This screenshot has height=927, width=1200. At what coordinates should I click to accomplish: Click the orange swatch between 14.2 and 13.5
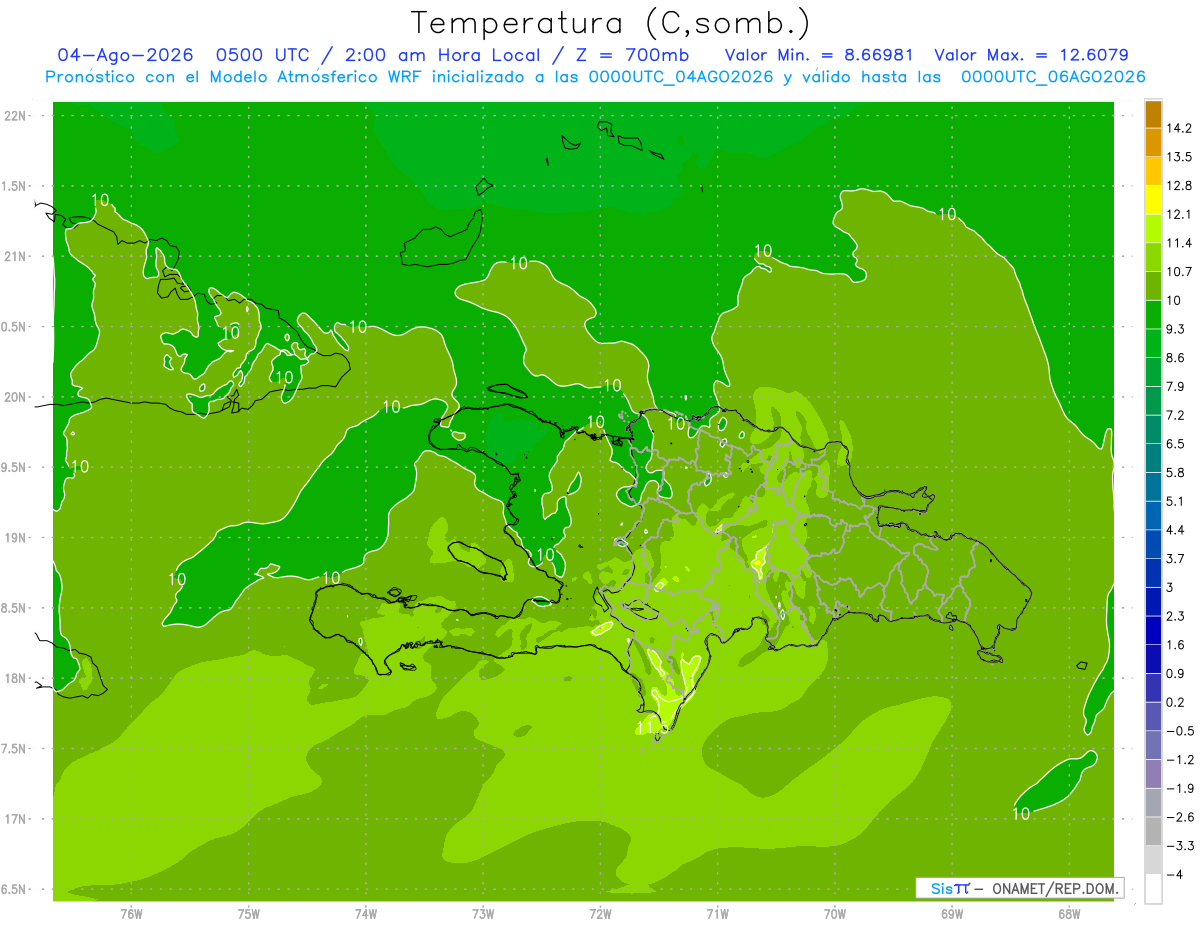(x=1153, y=143)
